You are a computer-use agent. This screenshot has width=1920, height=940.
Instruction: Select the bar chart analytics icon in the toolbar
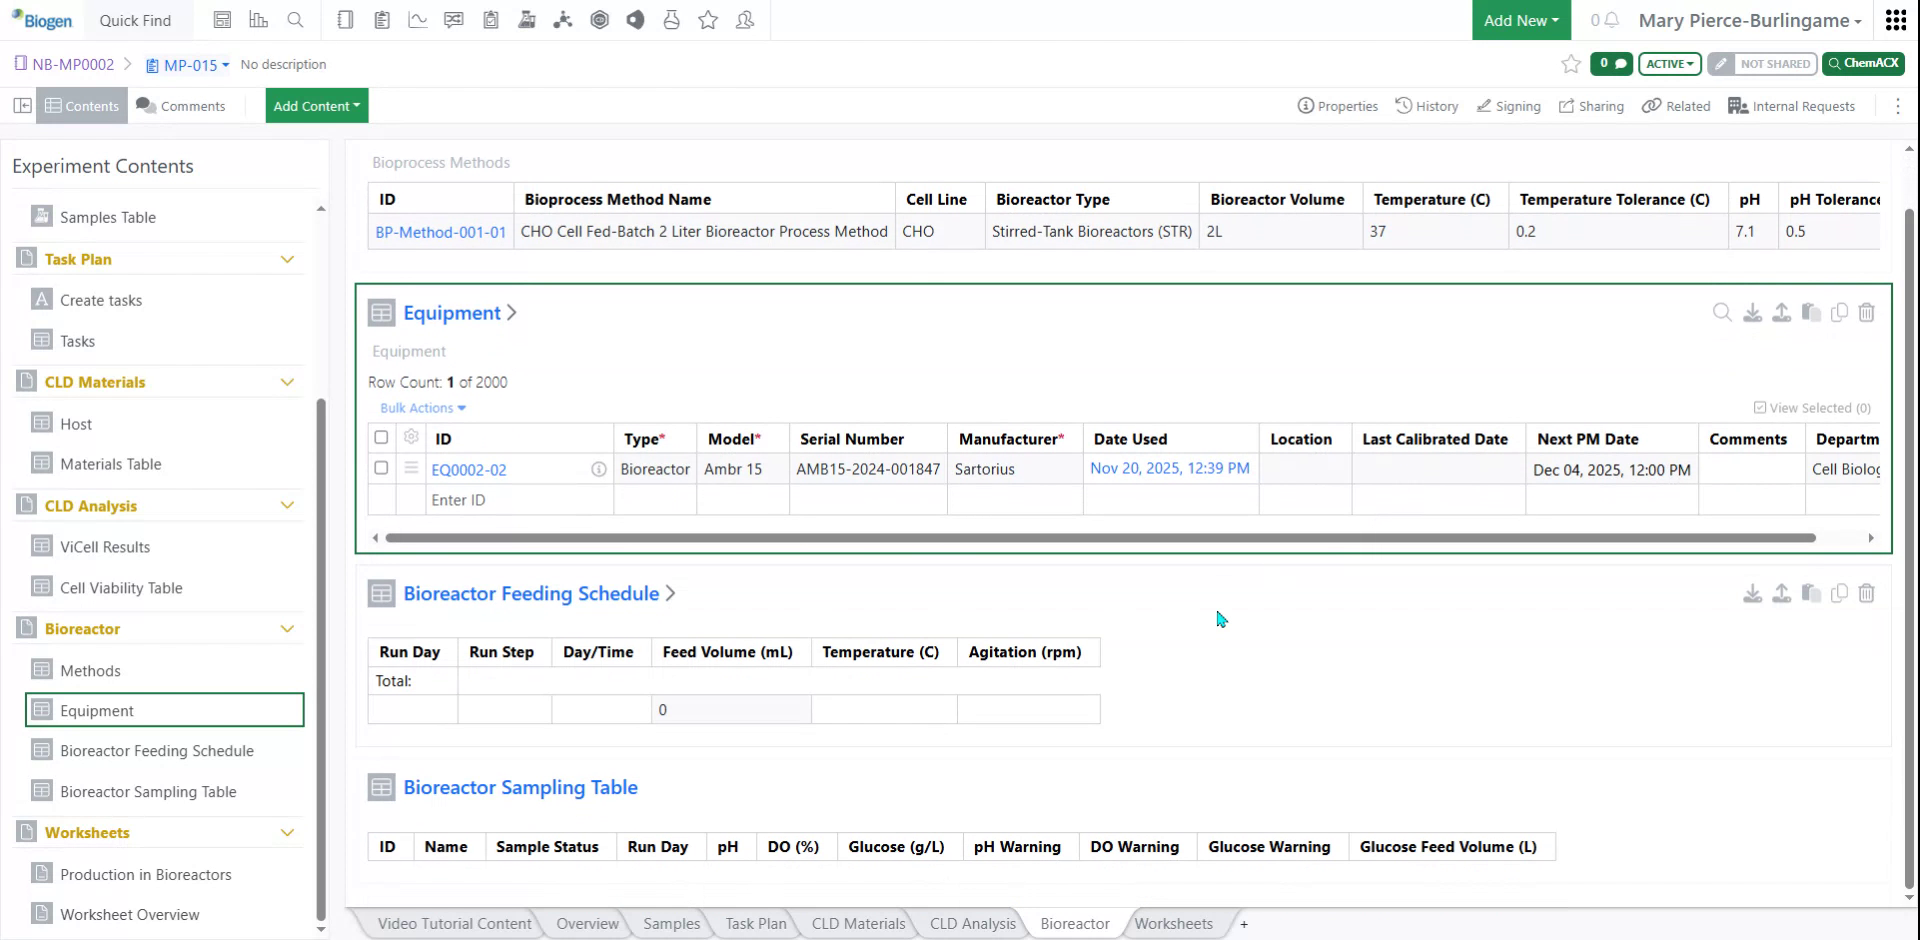click(x=259, y=19)
